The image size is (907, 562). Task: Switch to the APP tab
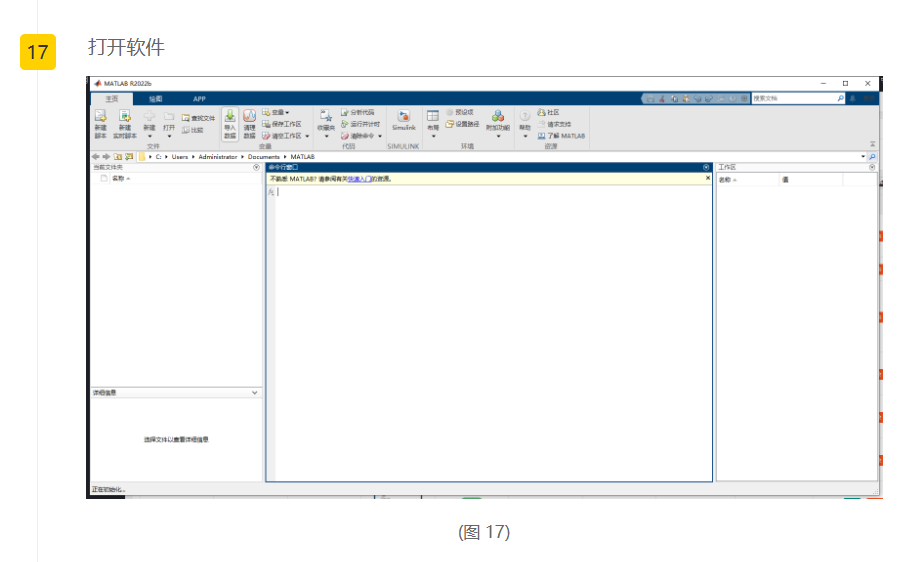(x=199, y=99)
